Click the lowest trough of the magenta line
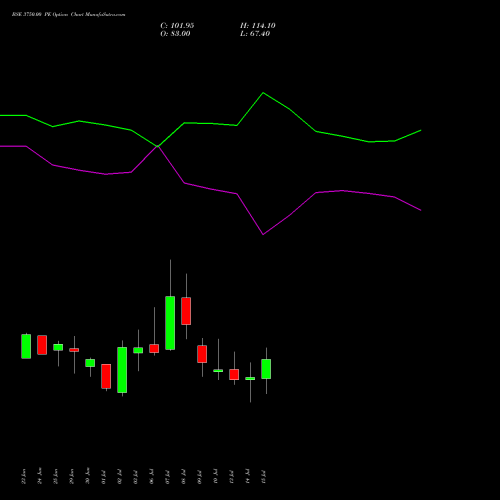Screen dimensions: 500x500 [263, 235]
